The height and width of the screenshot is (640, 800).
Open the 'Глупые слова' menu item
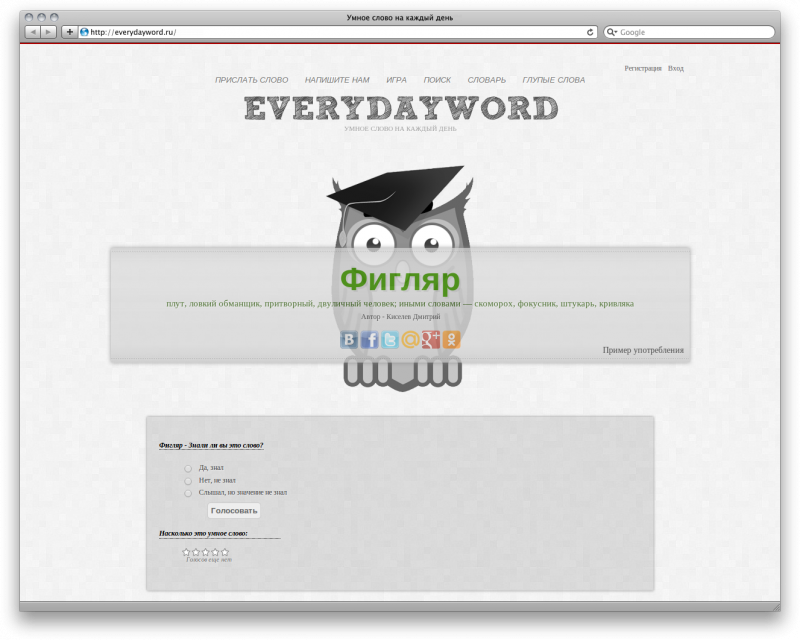tap(554, 80)
